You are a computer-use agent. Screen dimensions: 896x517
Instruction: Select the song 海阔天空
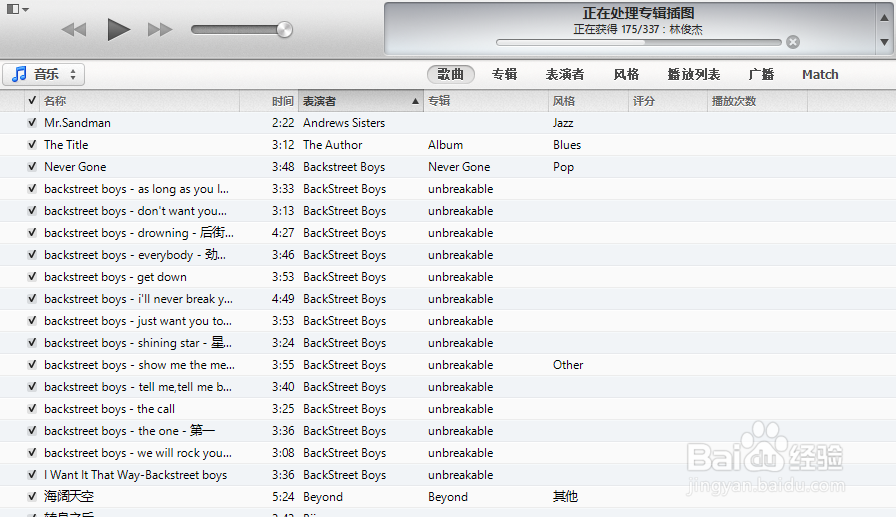coord(69,497)
